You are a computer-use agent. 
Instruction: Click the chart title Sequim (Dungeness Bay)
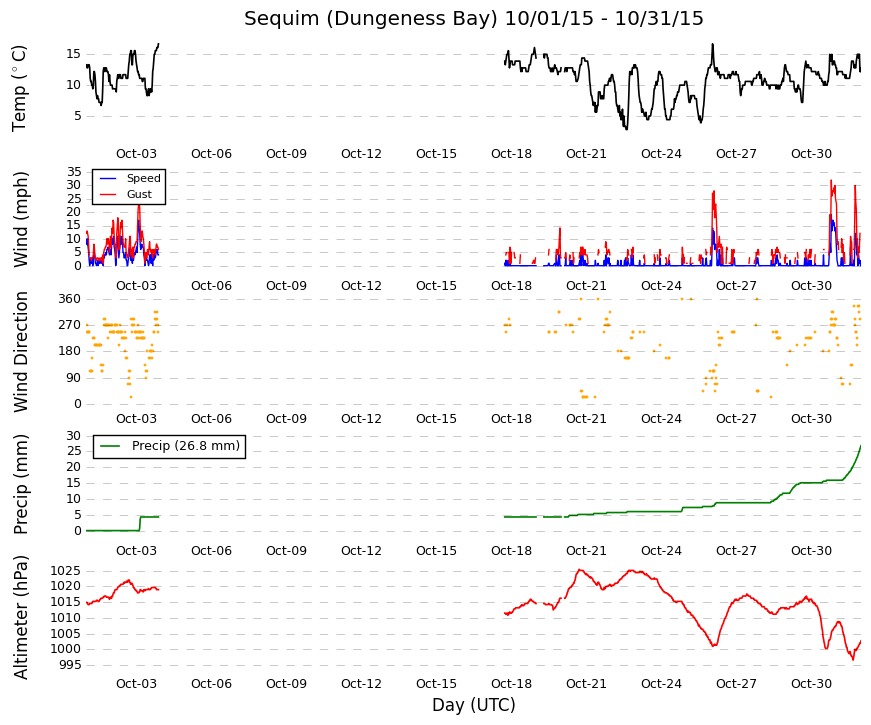371,19
